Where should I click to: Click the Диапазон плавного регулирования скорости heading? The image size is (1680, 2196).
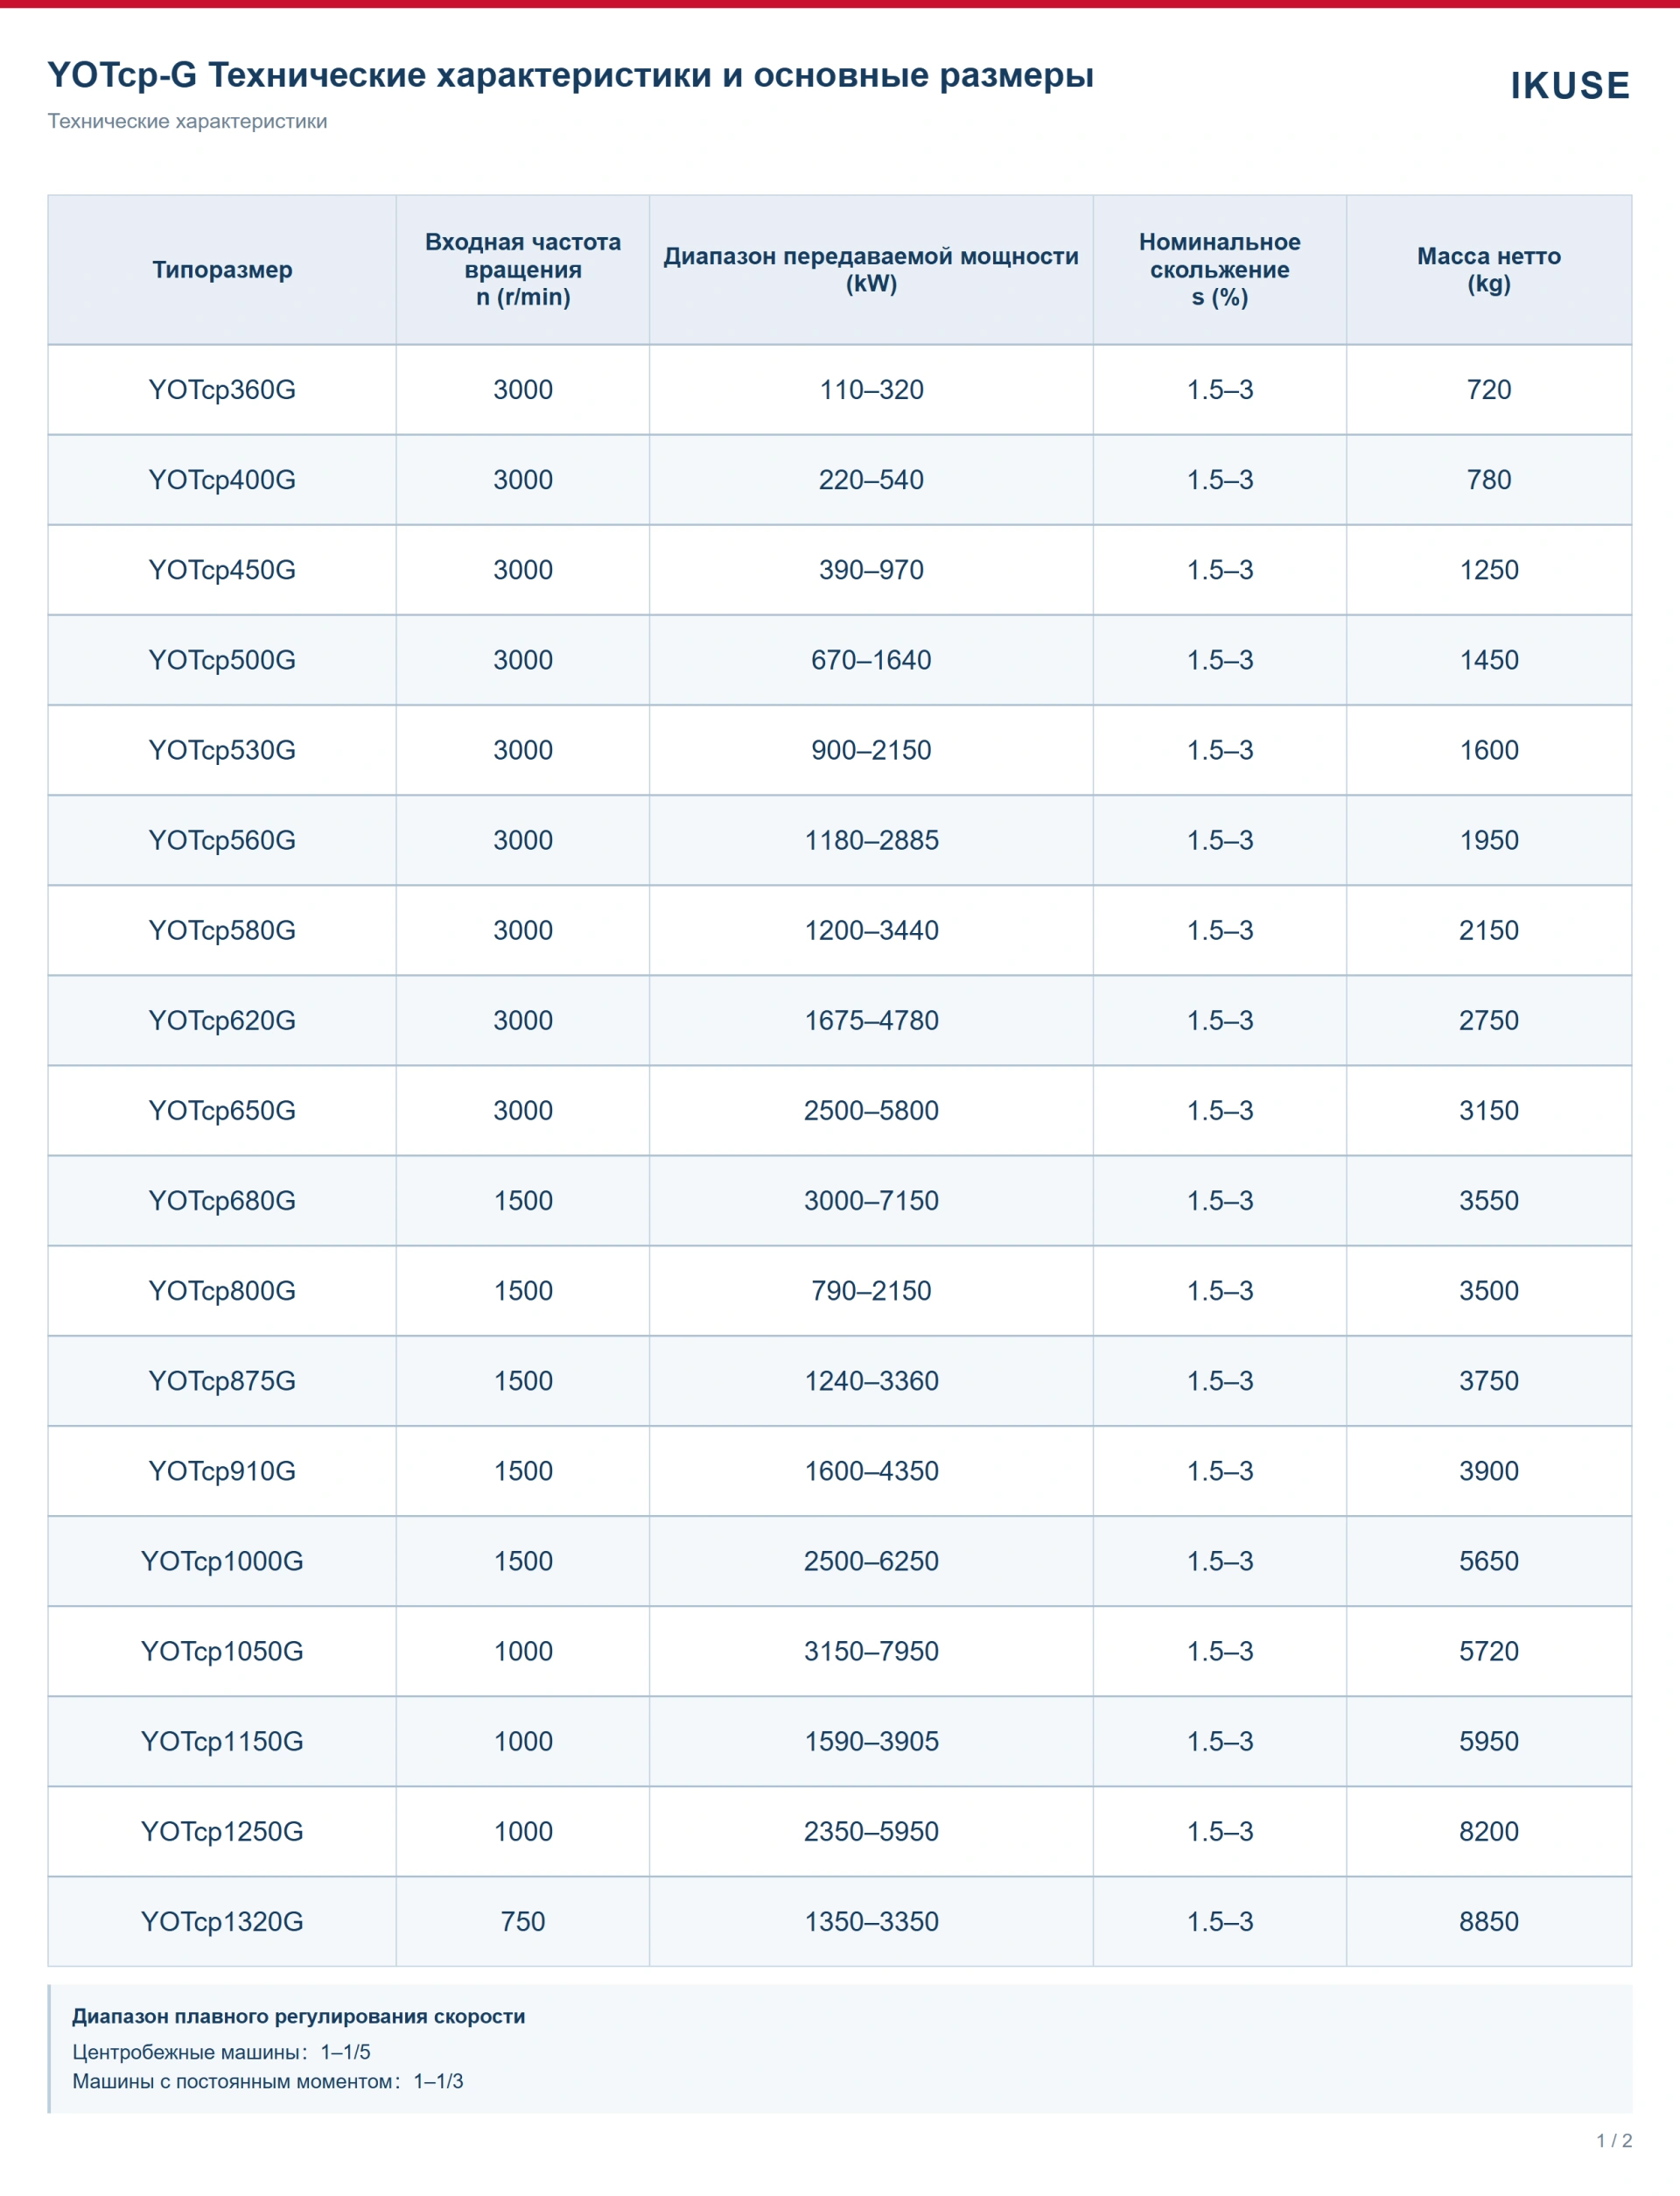298,2016
